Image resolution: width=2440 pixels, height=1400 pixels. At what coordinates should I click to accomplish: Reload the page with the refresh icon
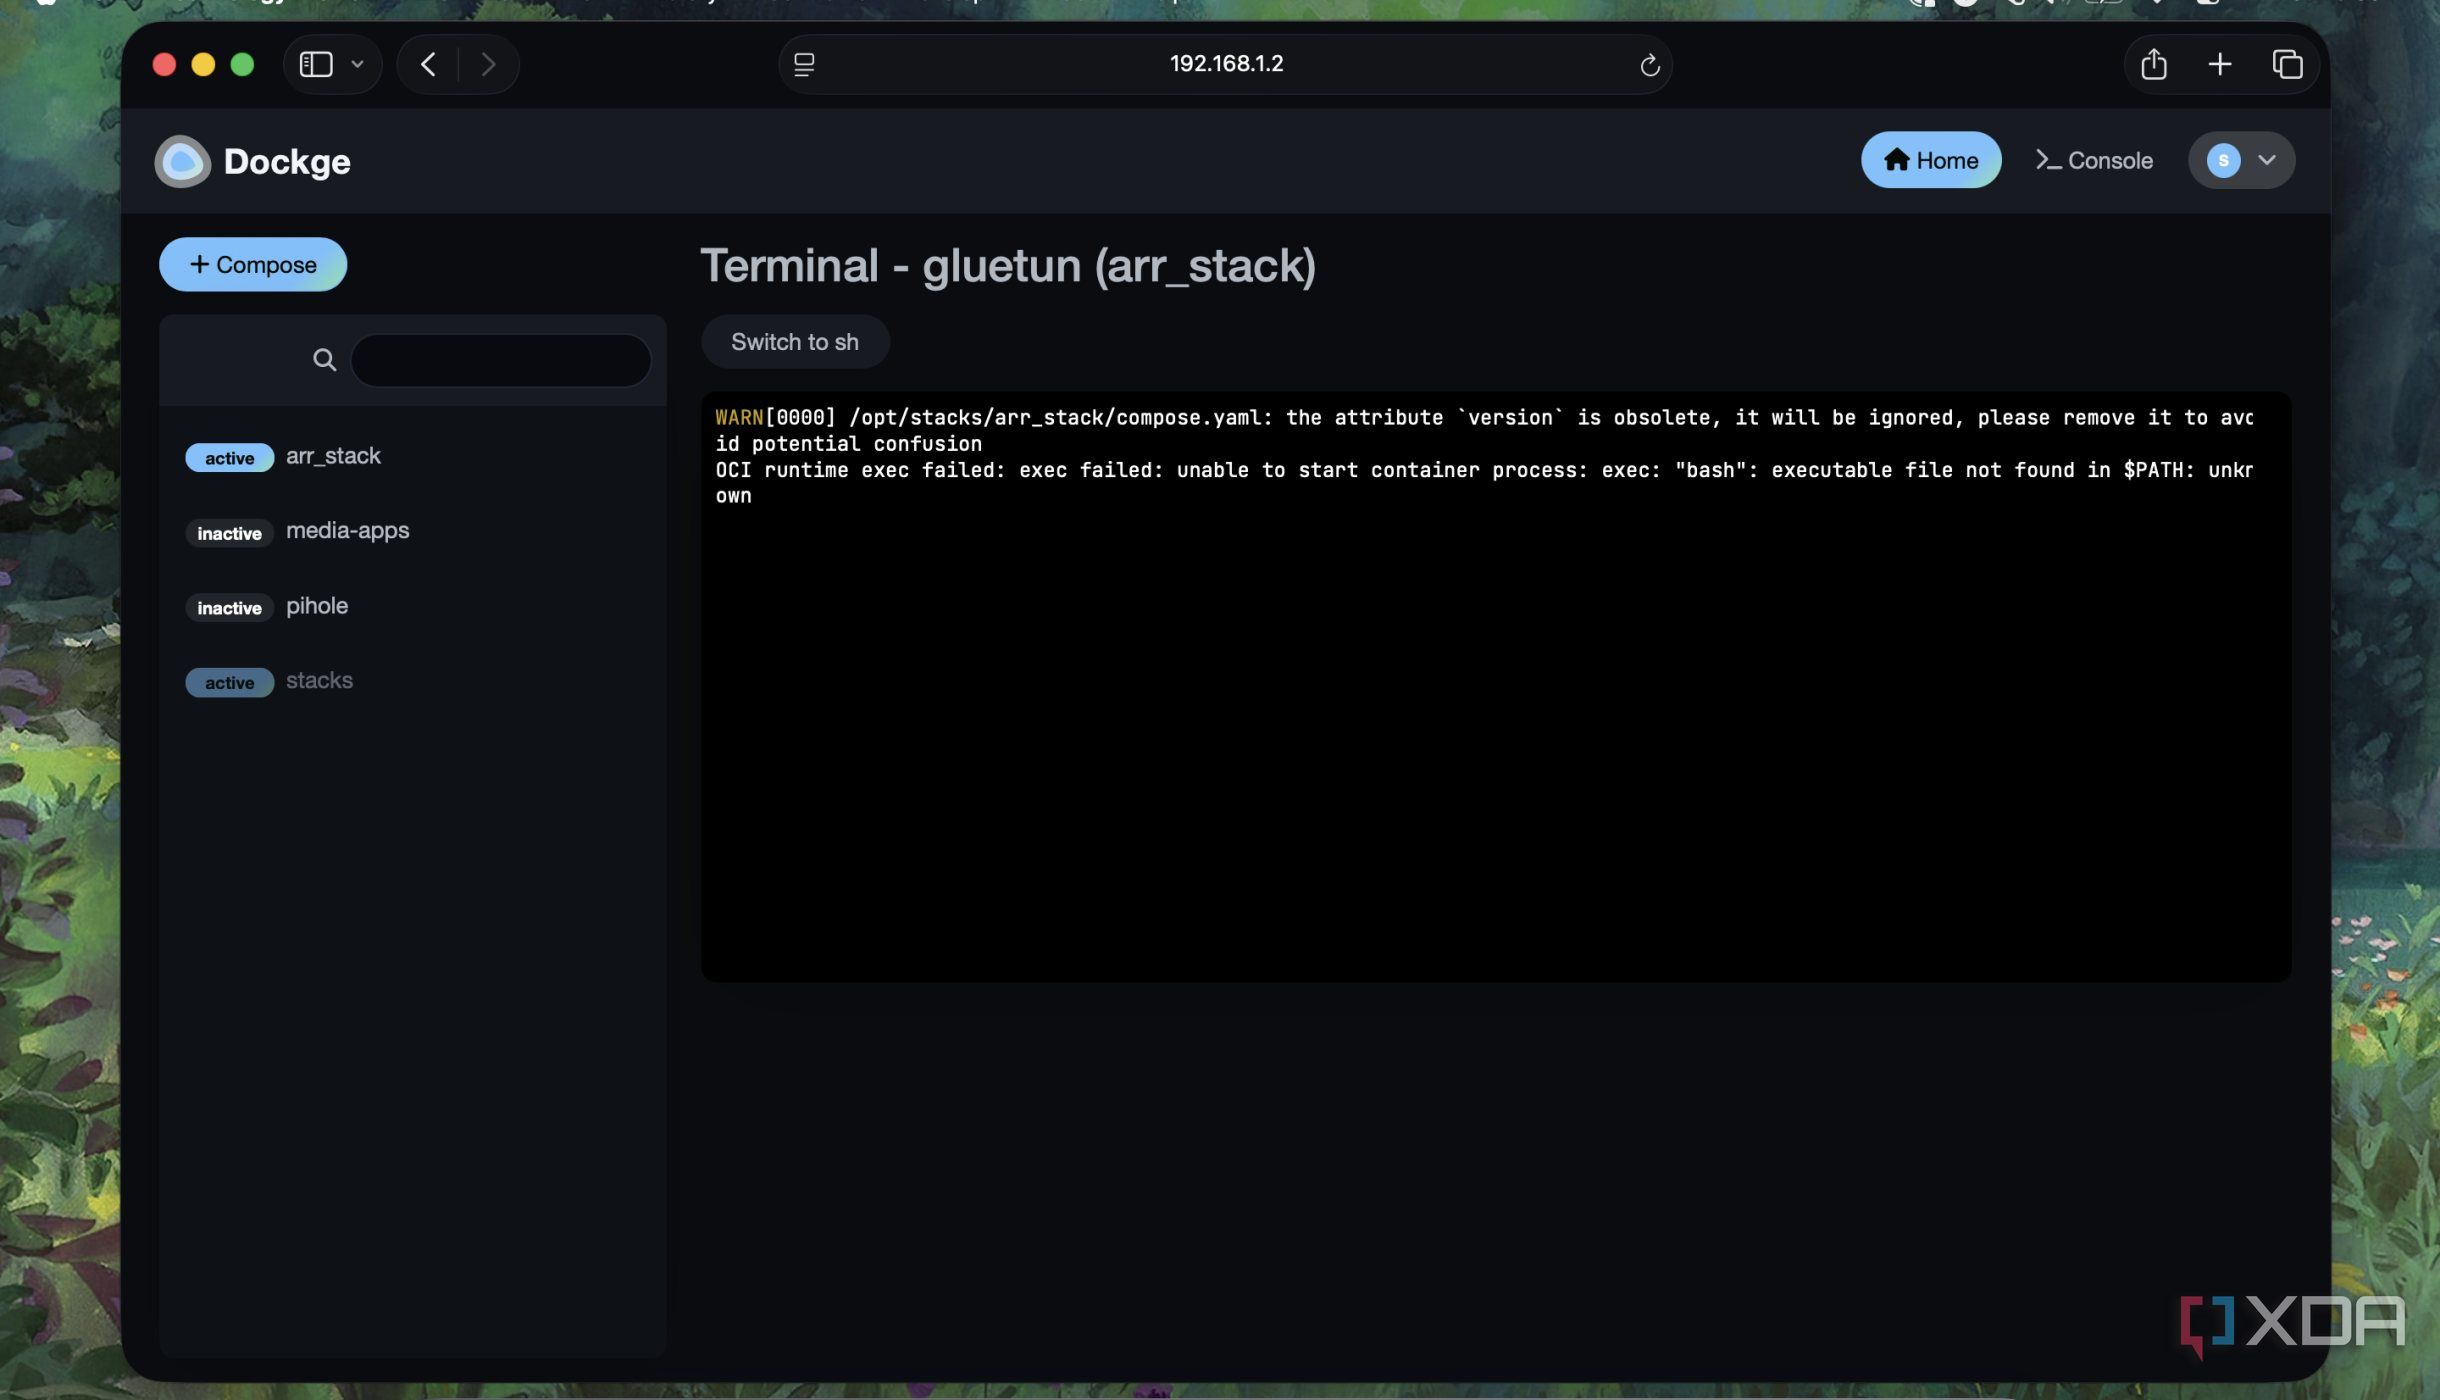pyautogui.click(x=1649, y=65)
